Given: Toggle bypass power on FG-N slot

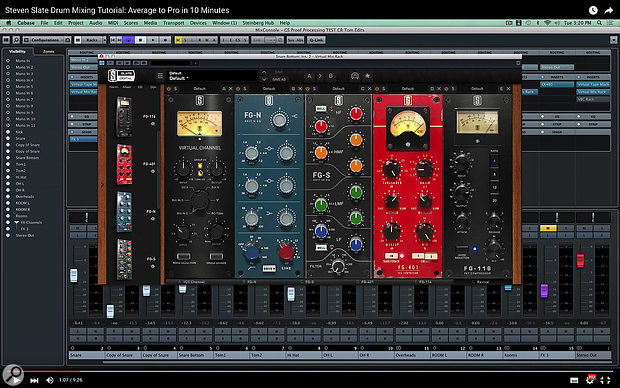Looking at the screenshot, I should pos(238,89).
